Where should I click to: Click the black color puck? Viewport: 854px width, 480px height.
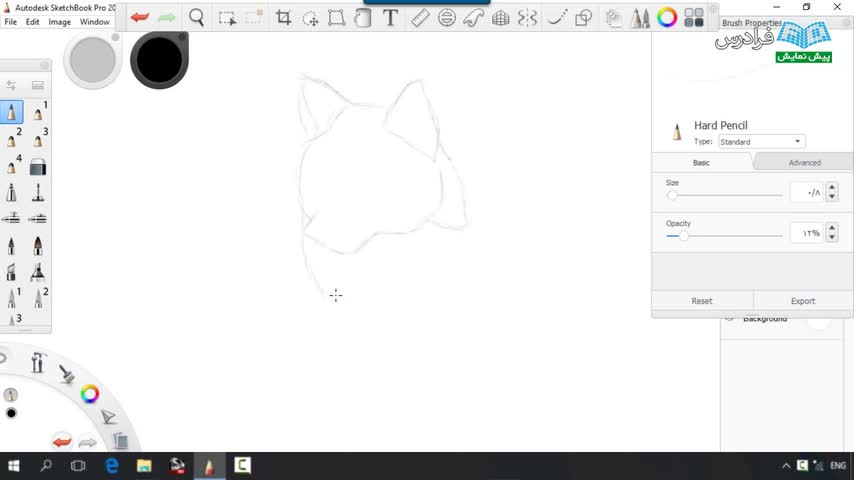coord(160,60)
